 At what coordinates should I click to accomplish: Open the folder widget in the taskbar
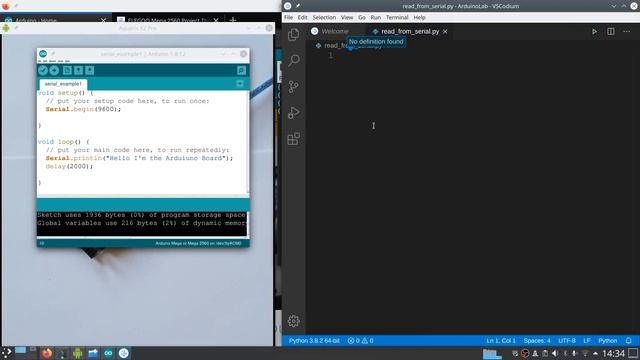(x=492, y=353)
